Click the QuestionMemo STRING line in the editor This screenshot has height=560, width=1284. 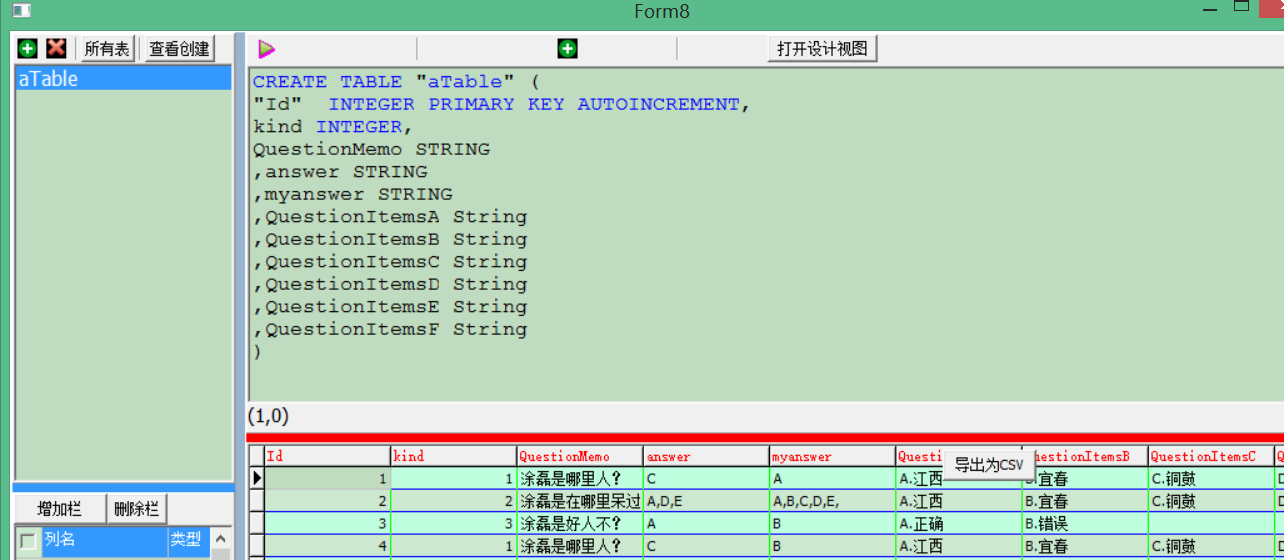pyautogui.click(x=371, y=149)
